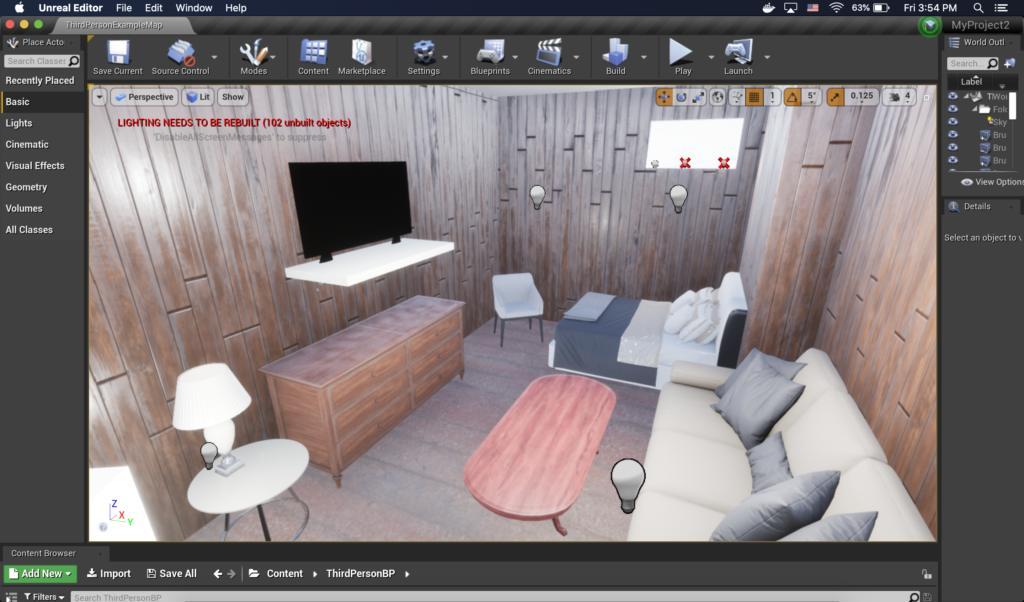The width and height of the screenshot is (1024, 602).
Task: Go back in Content Browser history
Action: (217, 574)
